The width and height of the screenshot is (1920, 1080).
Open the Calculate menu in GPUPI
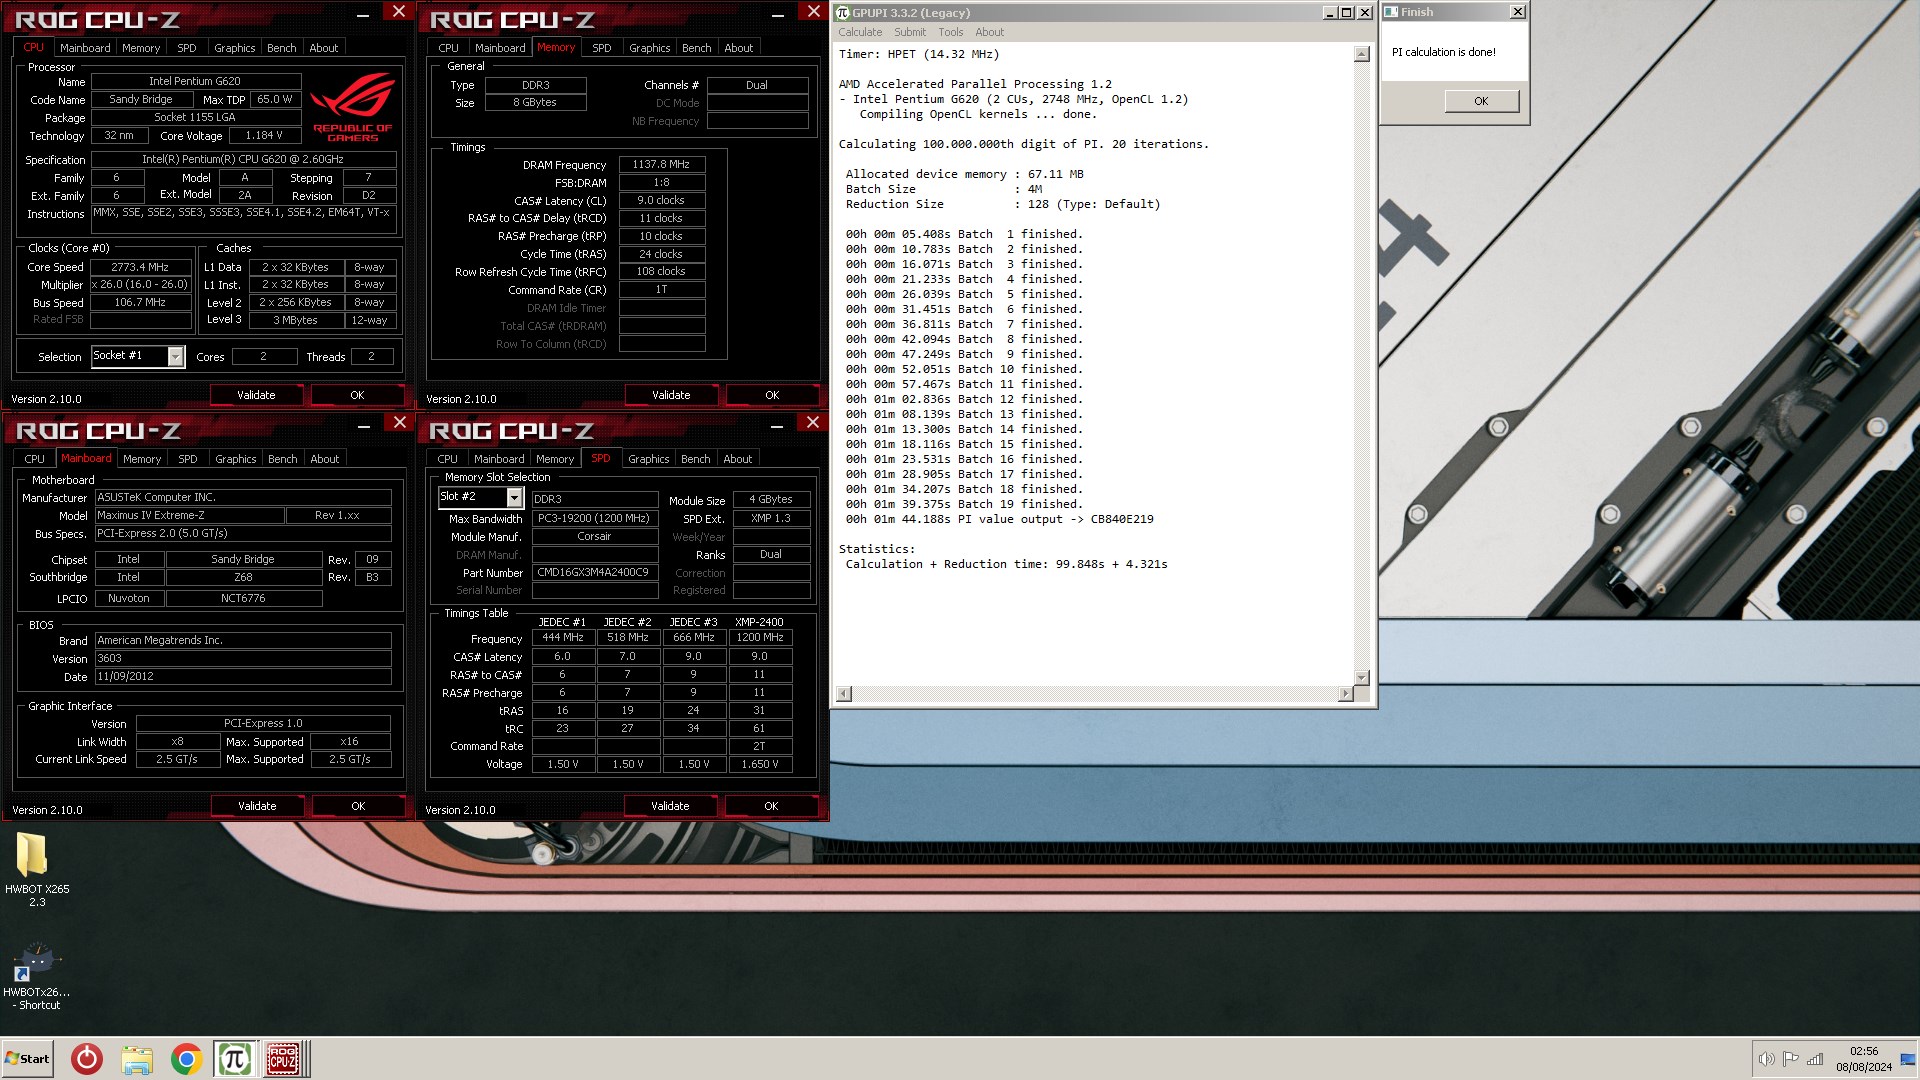[x=860, y=32]
